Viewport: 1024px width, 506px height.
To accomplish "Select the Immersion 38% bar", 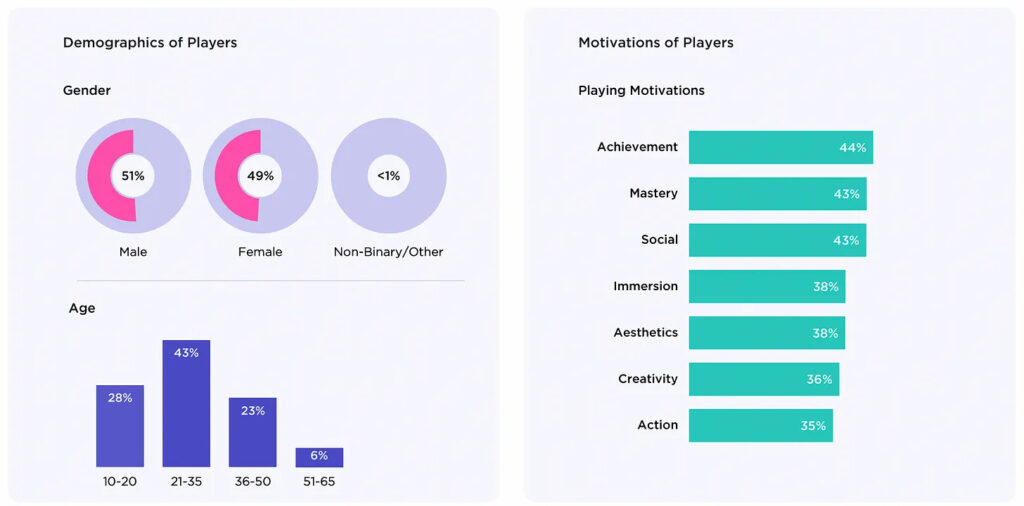I will pyautogui.click(x=766, y=286).
